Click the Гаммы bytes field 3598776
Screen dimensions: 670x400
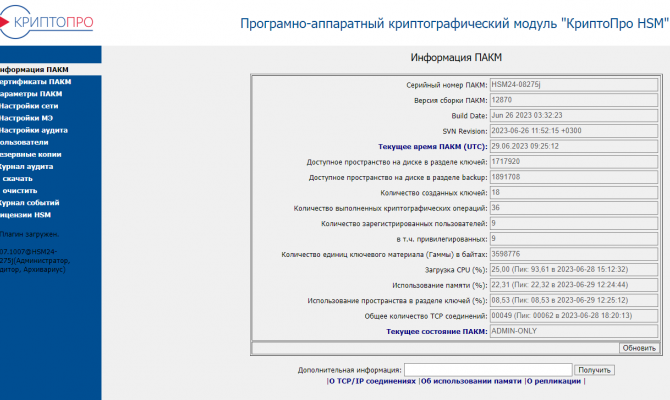point(574,254)
